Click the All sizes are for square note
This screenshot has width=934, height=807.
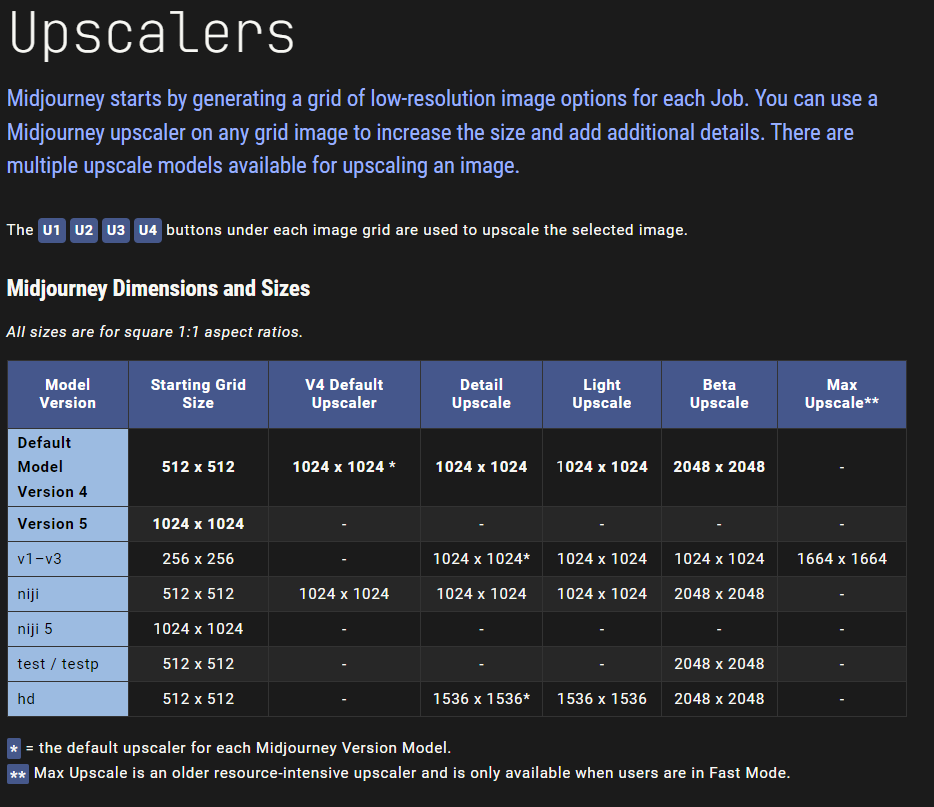pos(155,332)
